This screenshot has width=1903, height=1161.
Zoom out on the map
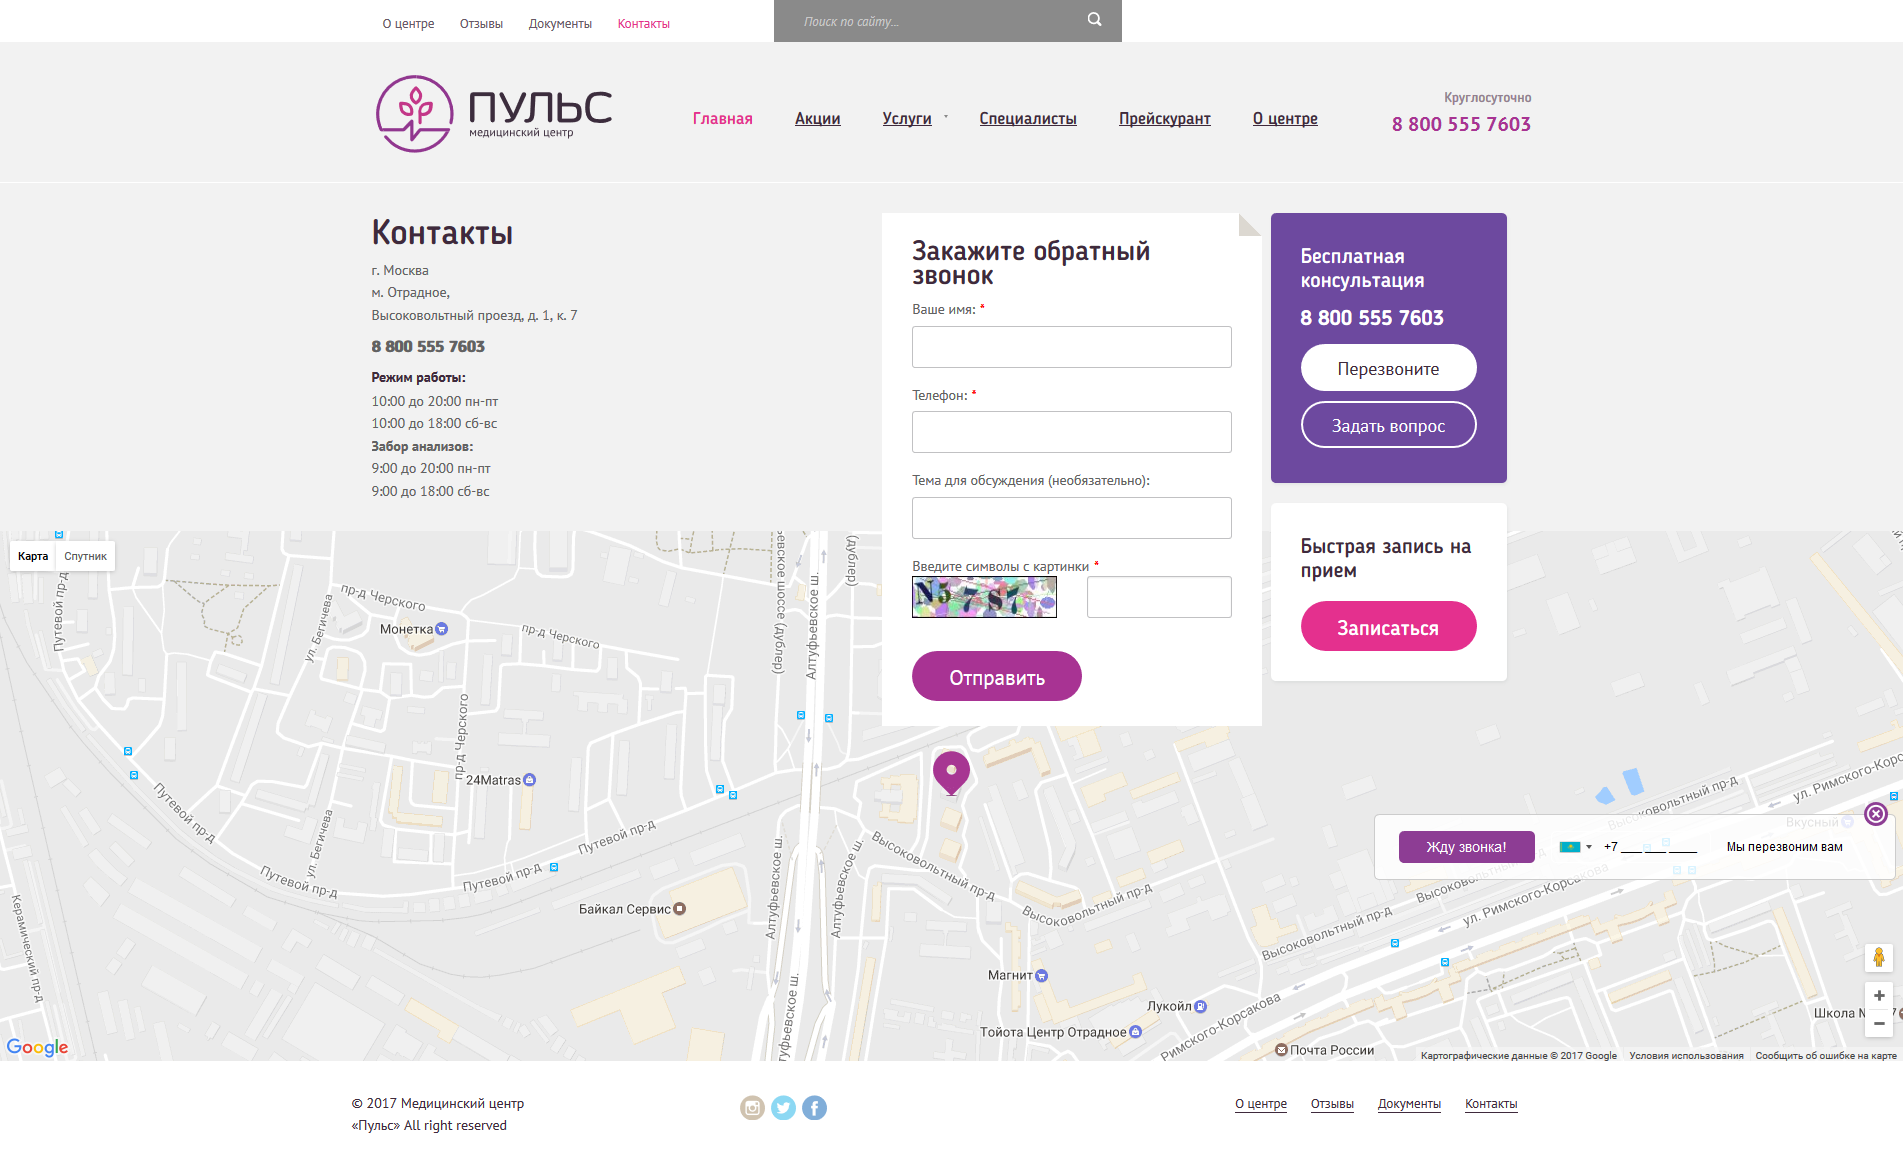point(1879,1023)
